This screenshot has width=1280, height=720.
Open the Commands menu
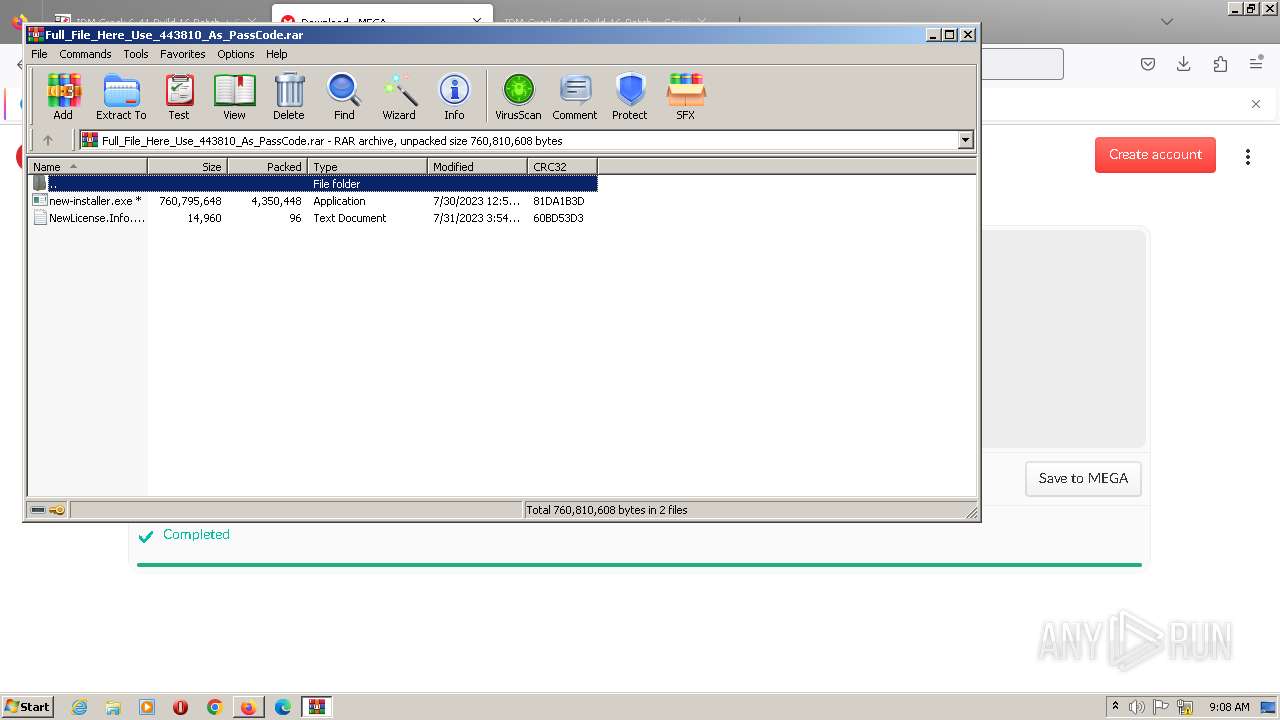click(85, 54)
